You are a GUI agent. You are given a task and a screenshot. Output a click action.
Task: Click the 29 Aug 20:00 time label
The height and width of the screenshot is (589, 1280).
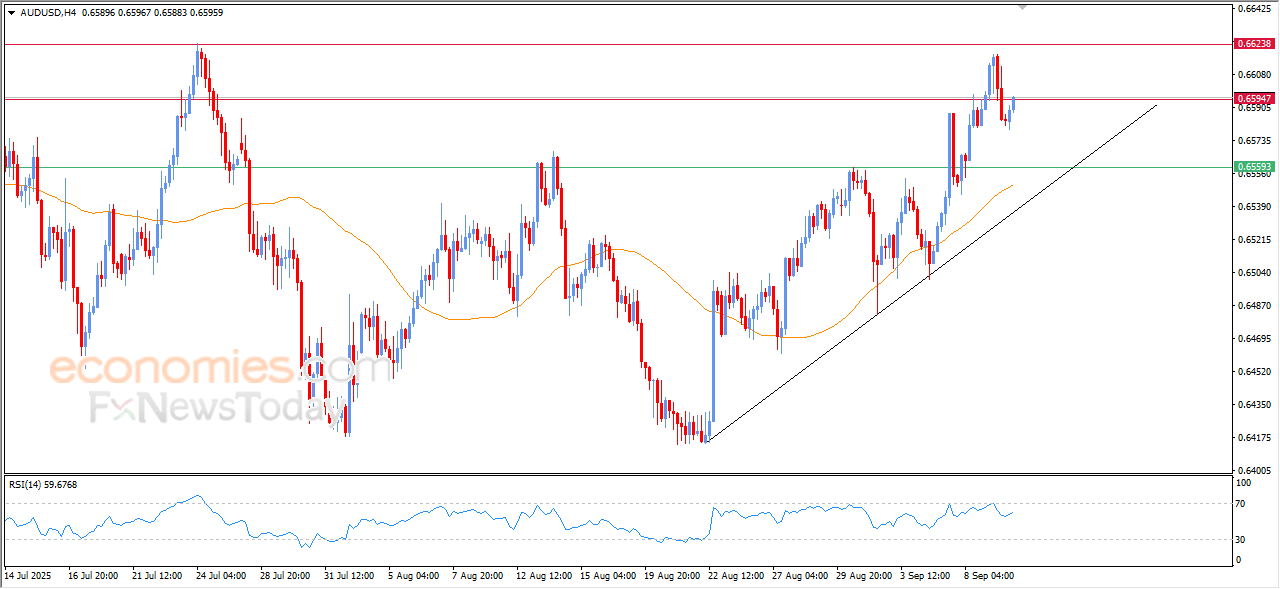[x=863, y=576]
